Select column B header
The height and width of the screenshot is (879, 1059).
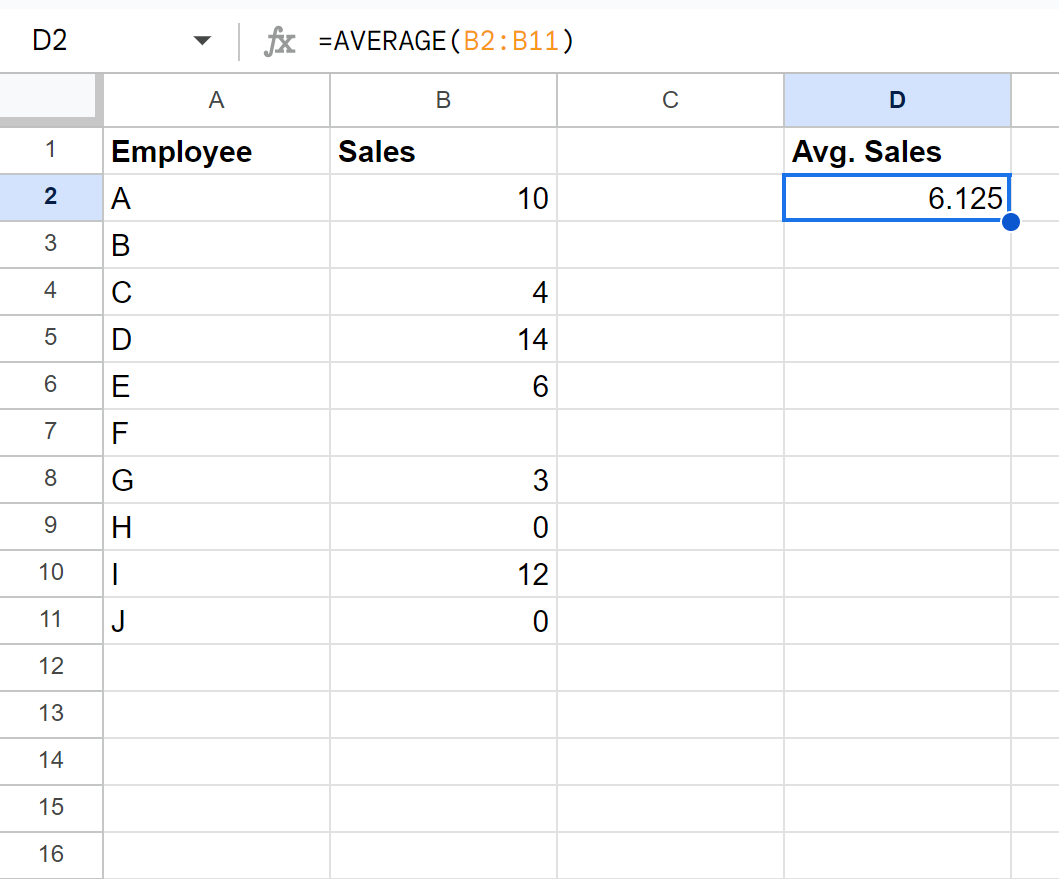[x=443, y=100]
